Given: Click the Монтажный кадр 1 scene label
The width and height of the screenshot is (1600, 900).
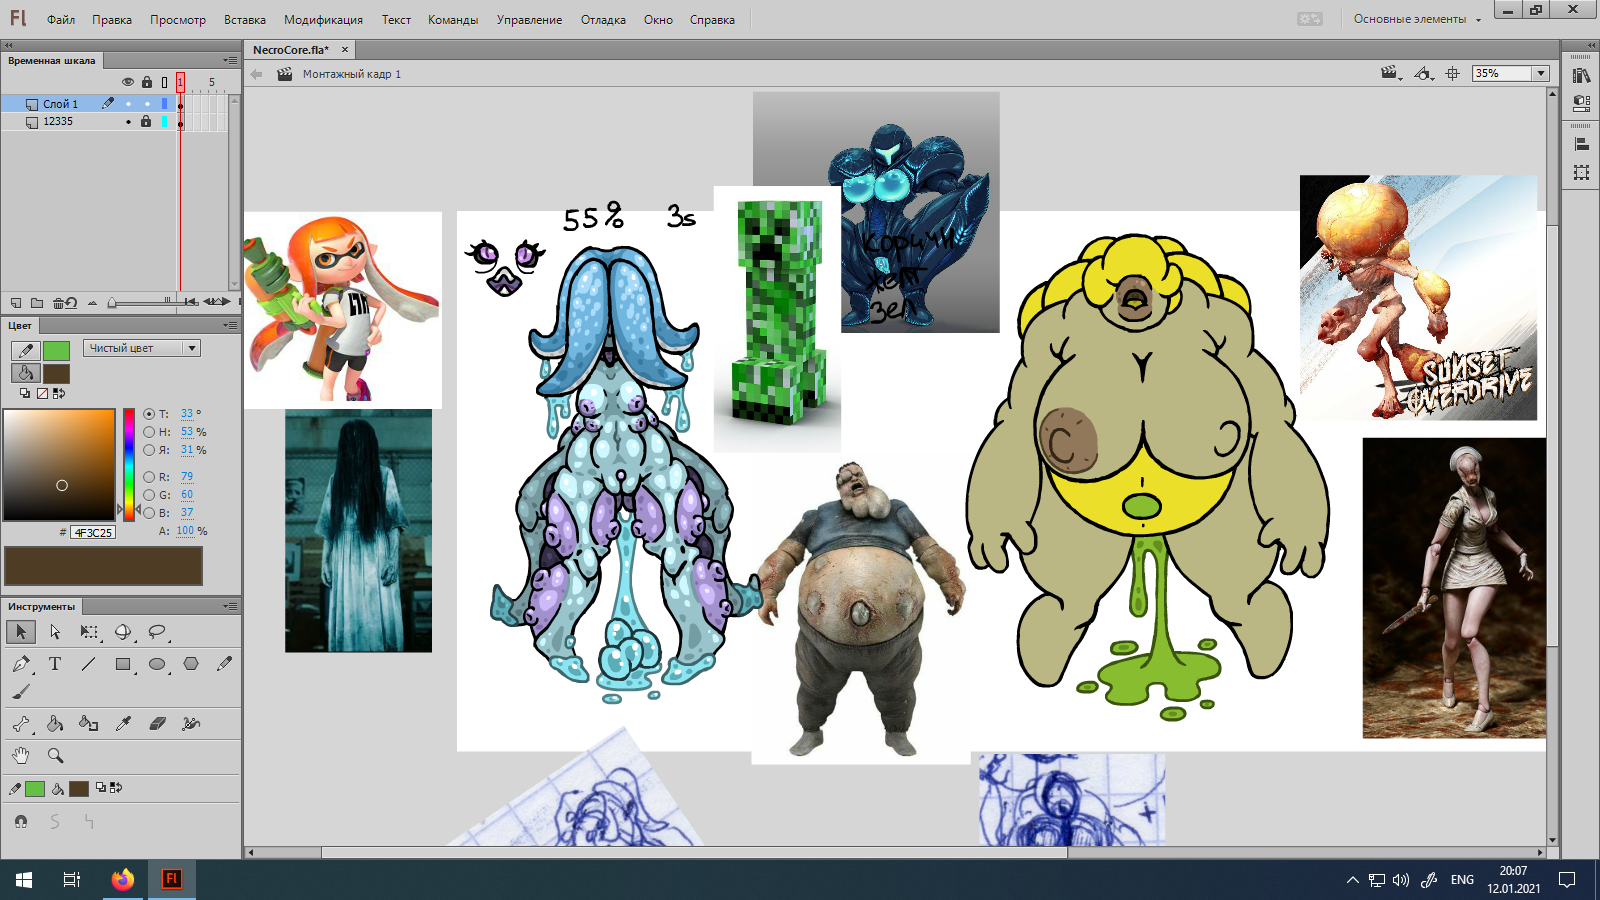Looking at the screenshot, I should pyautogui.click(x=352, y=74).
